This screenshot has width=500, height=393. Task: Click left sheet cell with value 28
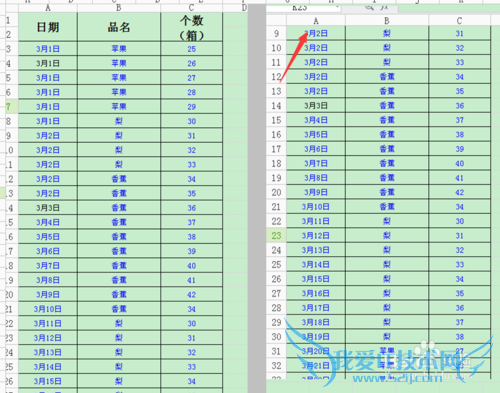click(x=191, y=92)
